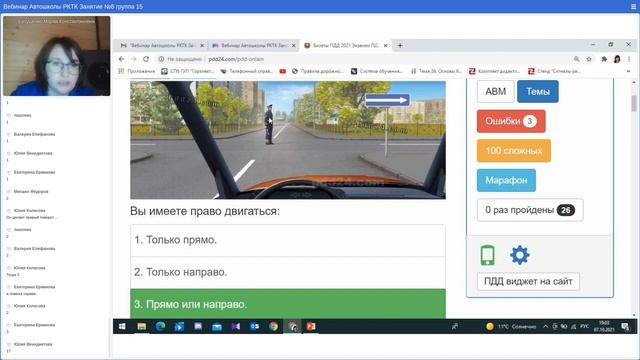Open the 100 сложных questions
This screenshot has height=360, width=640.
click(x=514, y=151)
